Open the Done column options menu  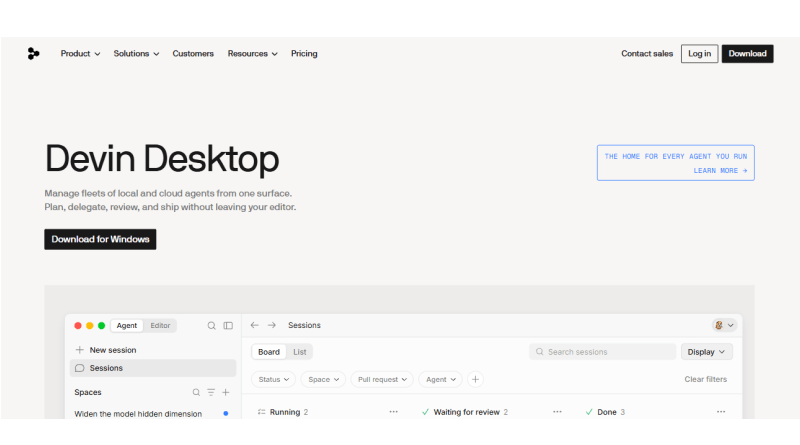pos(721,412)
